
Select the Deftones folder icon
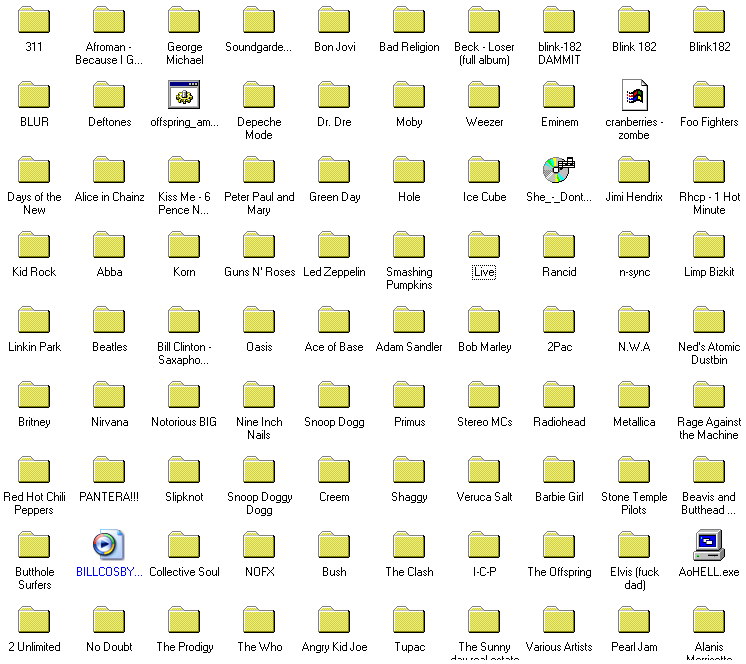[109, 95]
